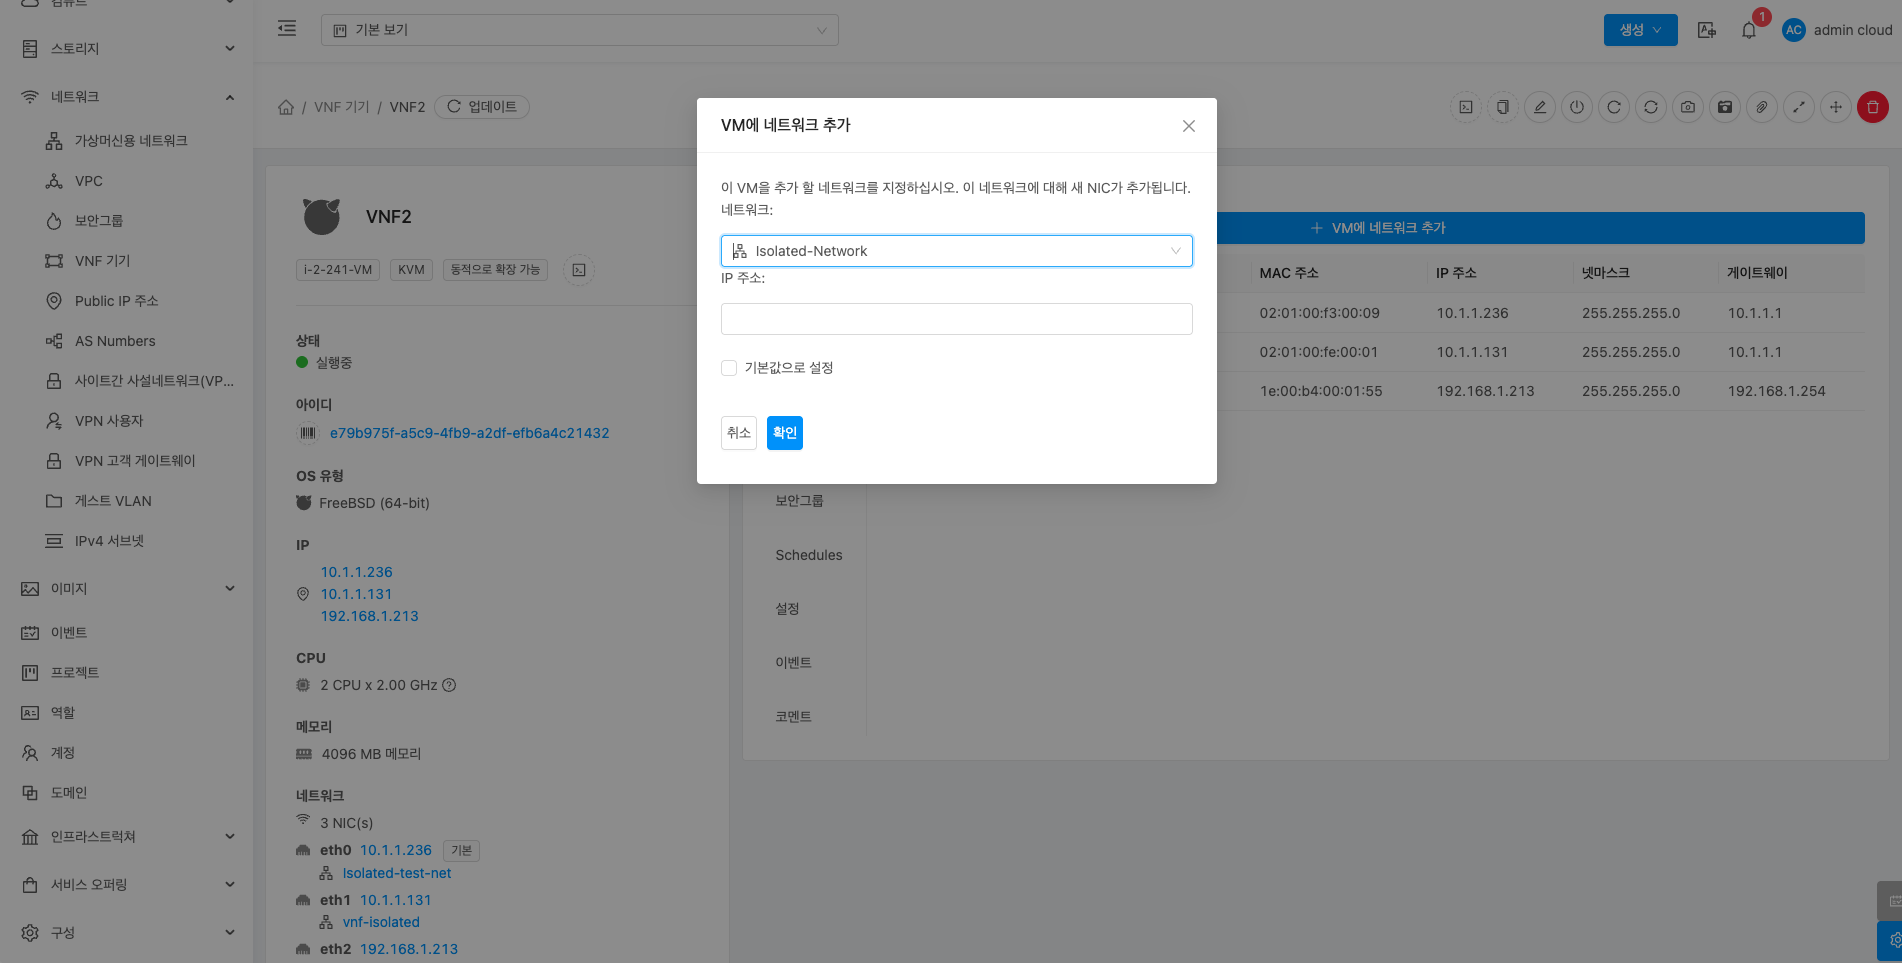Click the pencil edit VM icon
The height and width of the screenshot is (963, 1902).
coord(1540,107)
